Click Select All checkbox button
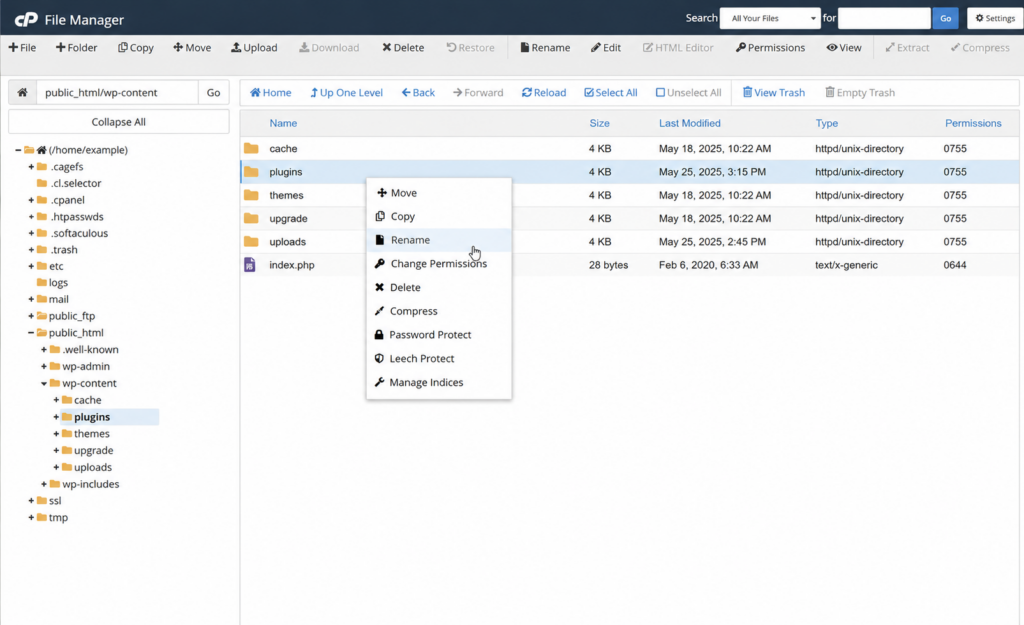Image resolution: width=1024 pixels, height=625 pixels. (x=610, y=93)
